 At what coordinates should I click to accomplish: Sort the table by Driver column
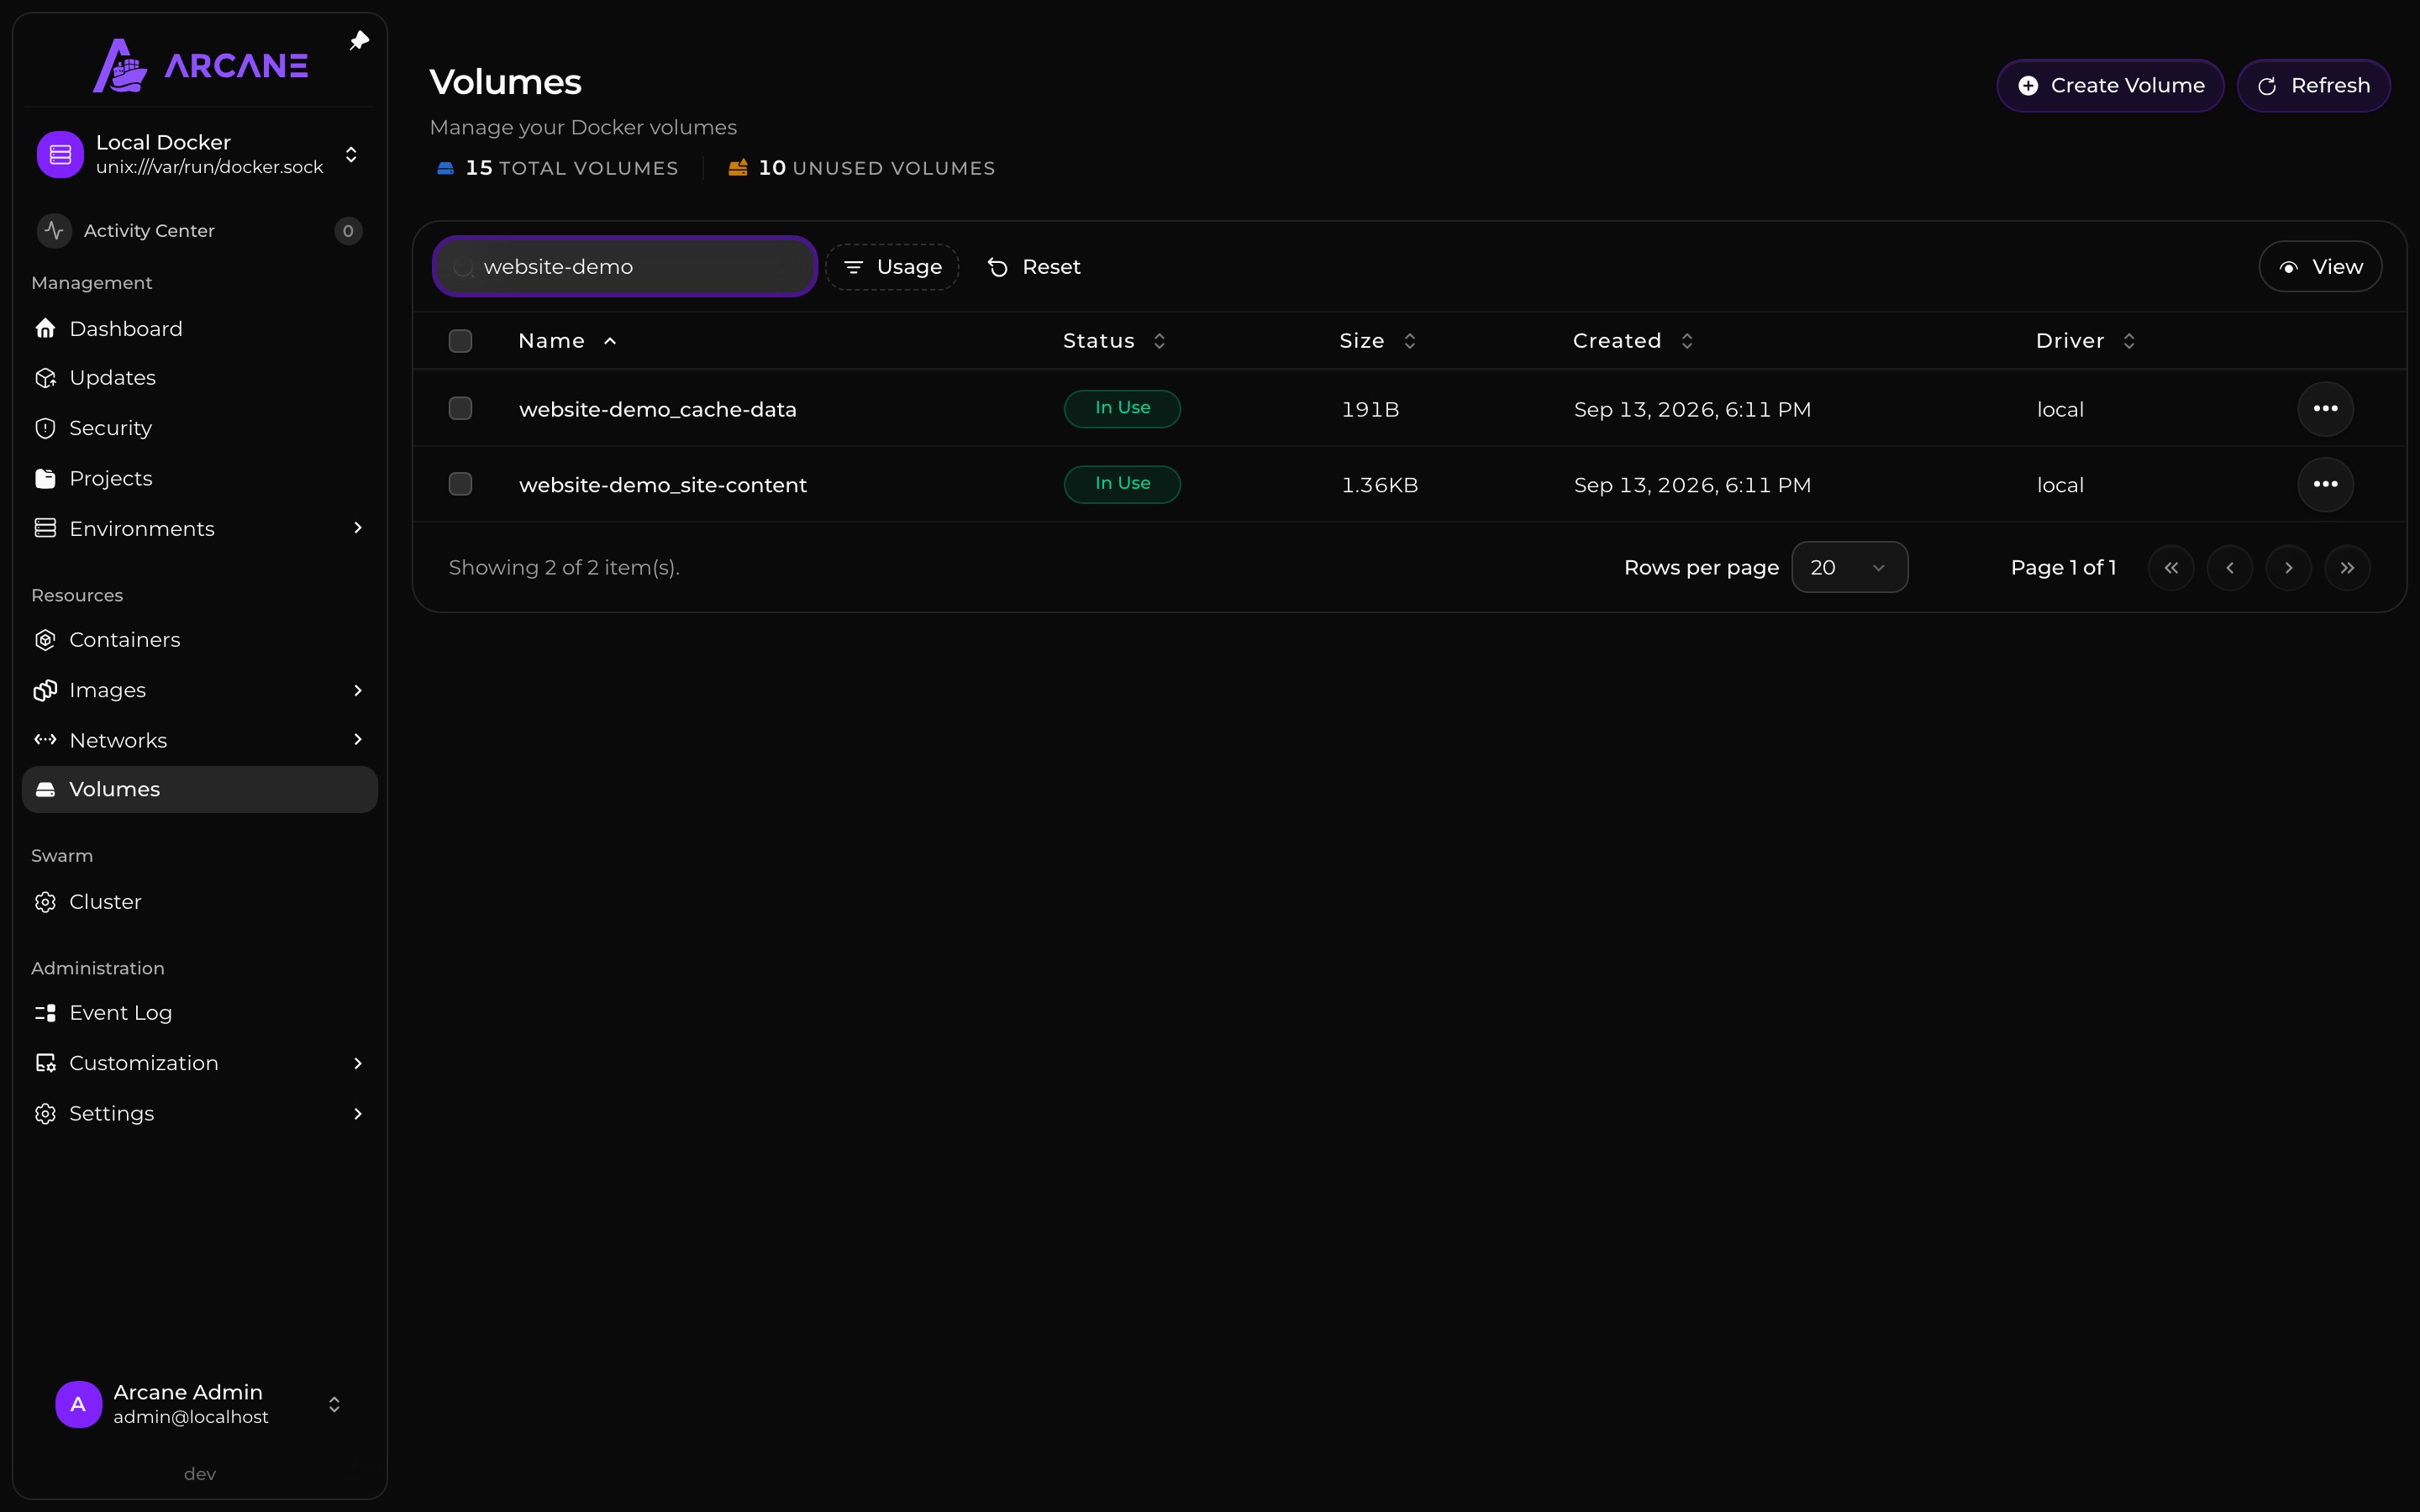2085,341
